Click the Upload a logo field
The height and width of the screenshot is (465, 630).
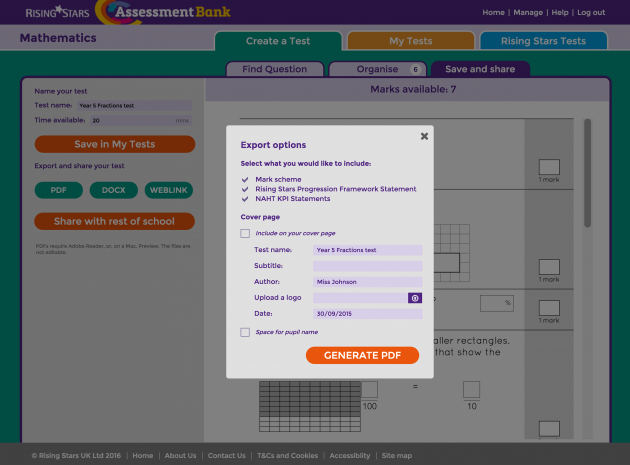coord(360,298)
